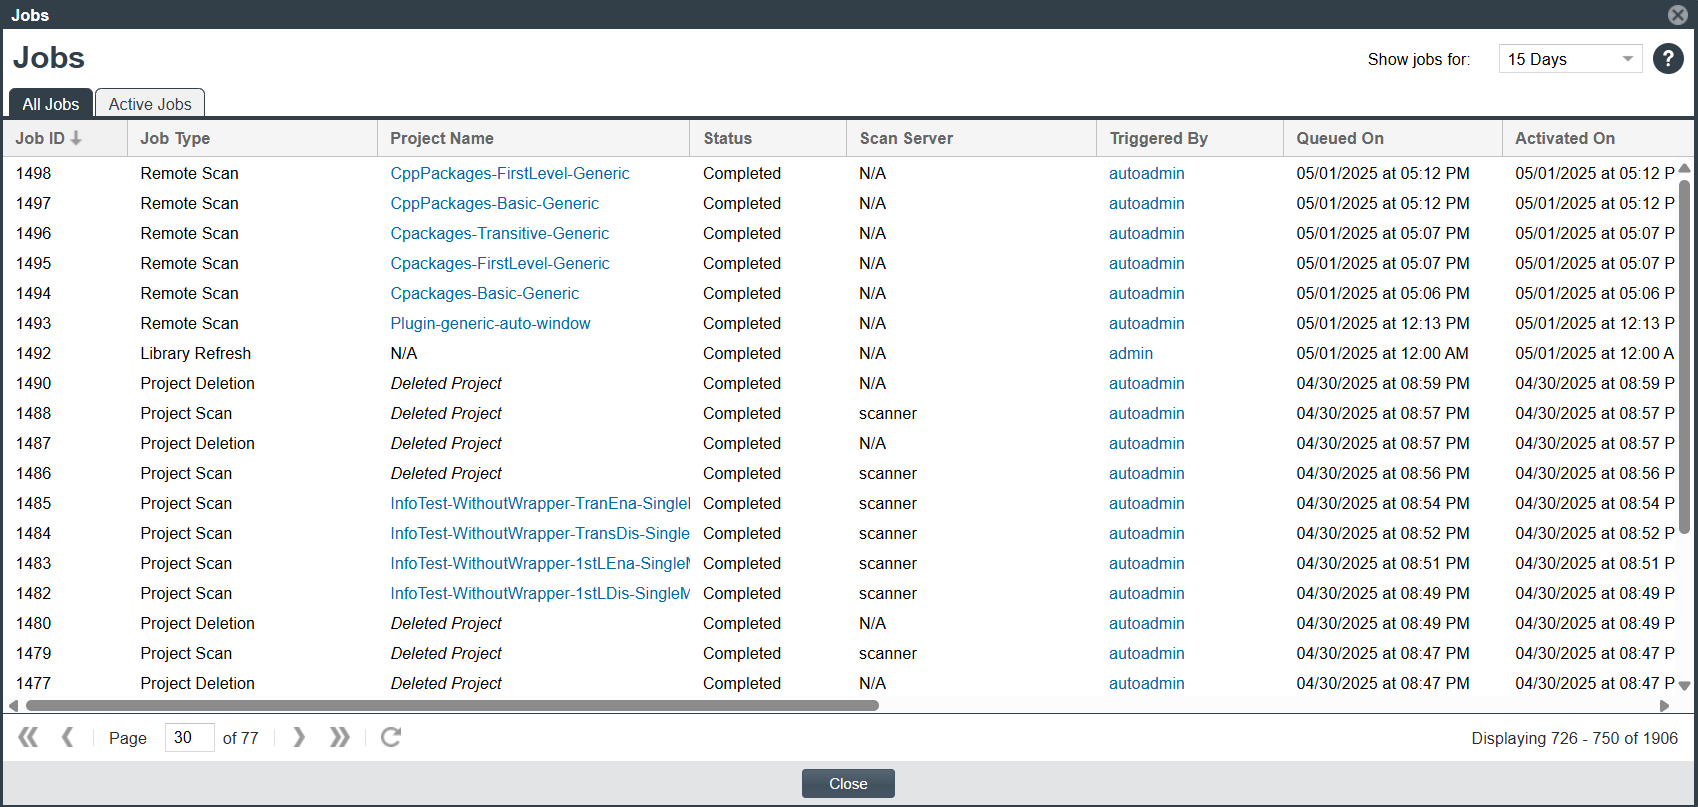Sort by the Status column header

pos(727,138)
